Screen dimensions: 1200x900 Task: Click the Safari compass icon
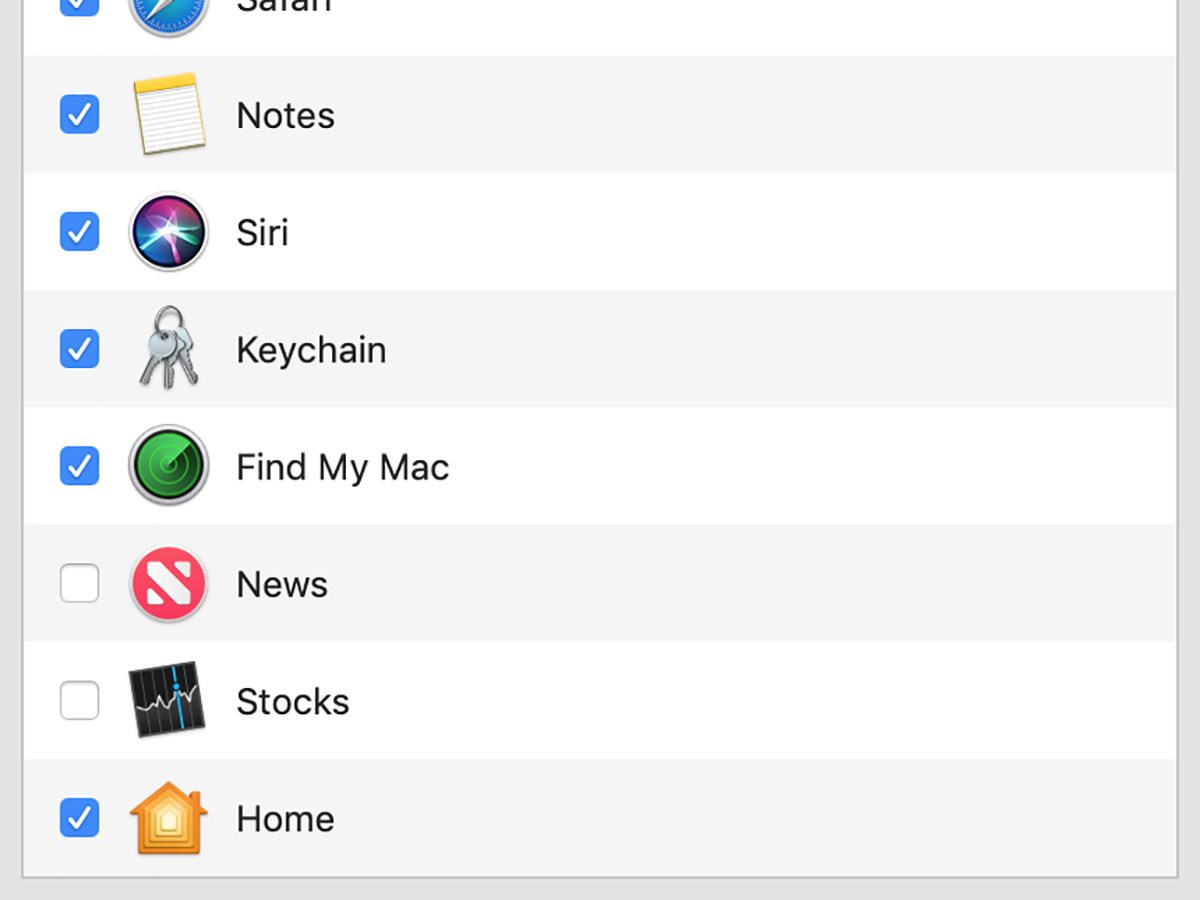pos(168,12)
